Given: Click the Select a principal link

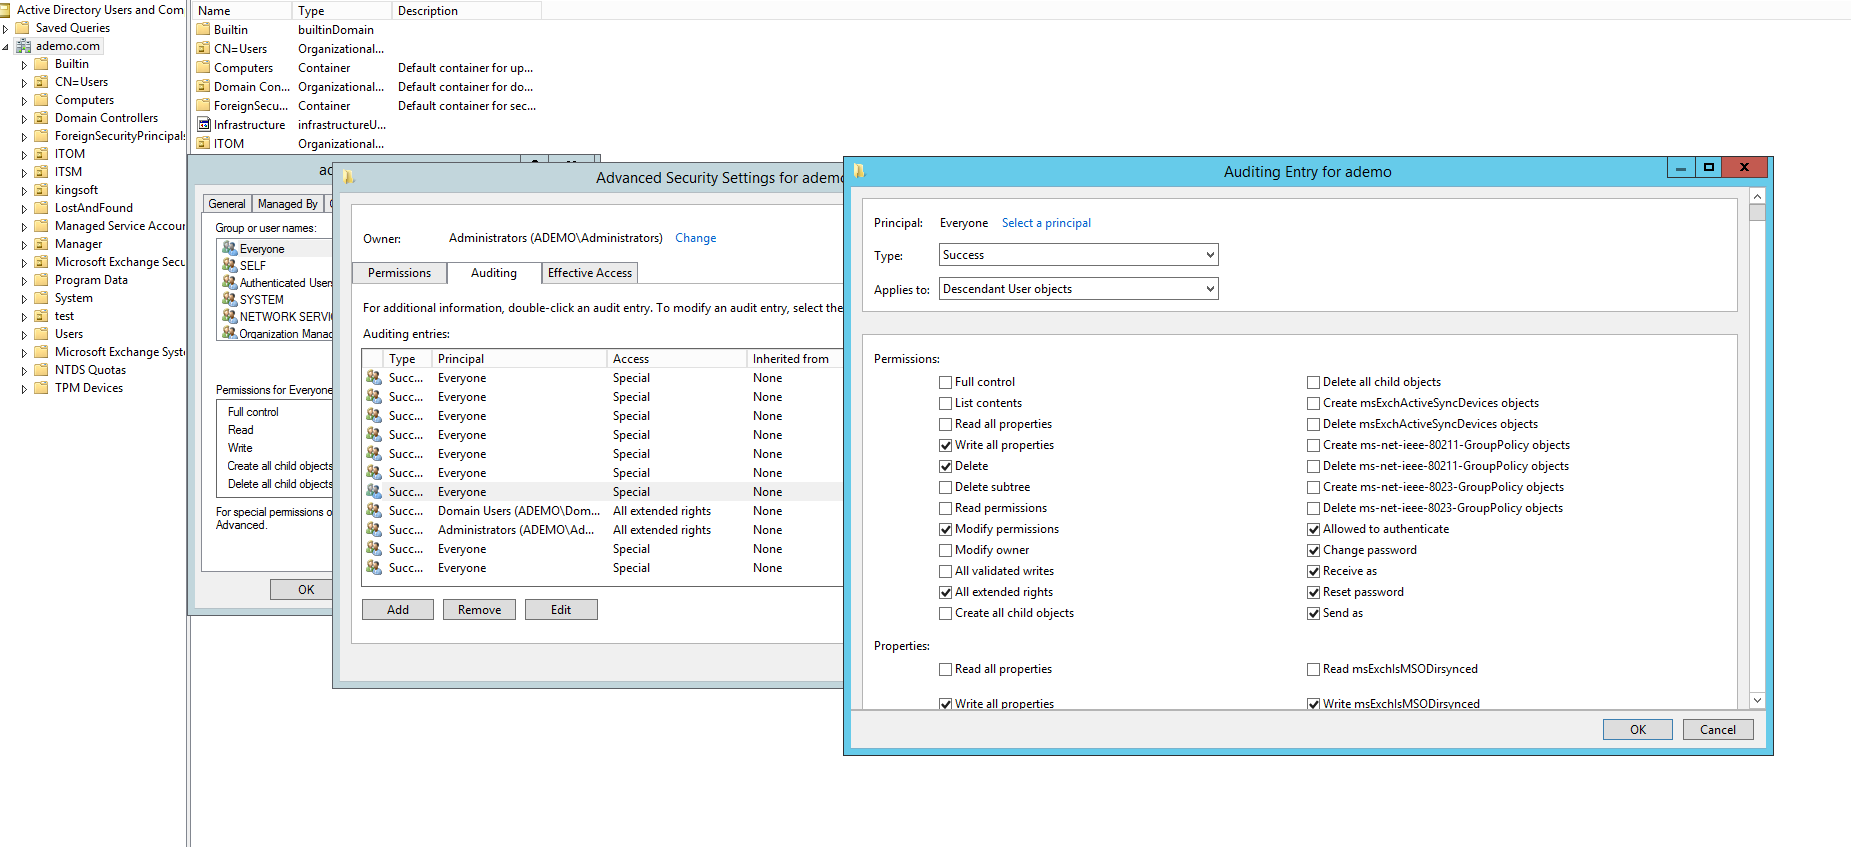Looking at the screenshot, I should click(1046, 223).
